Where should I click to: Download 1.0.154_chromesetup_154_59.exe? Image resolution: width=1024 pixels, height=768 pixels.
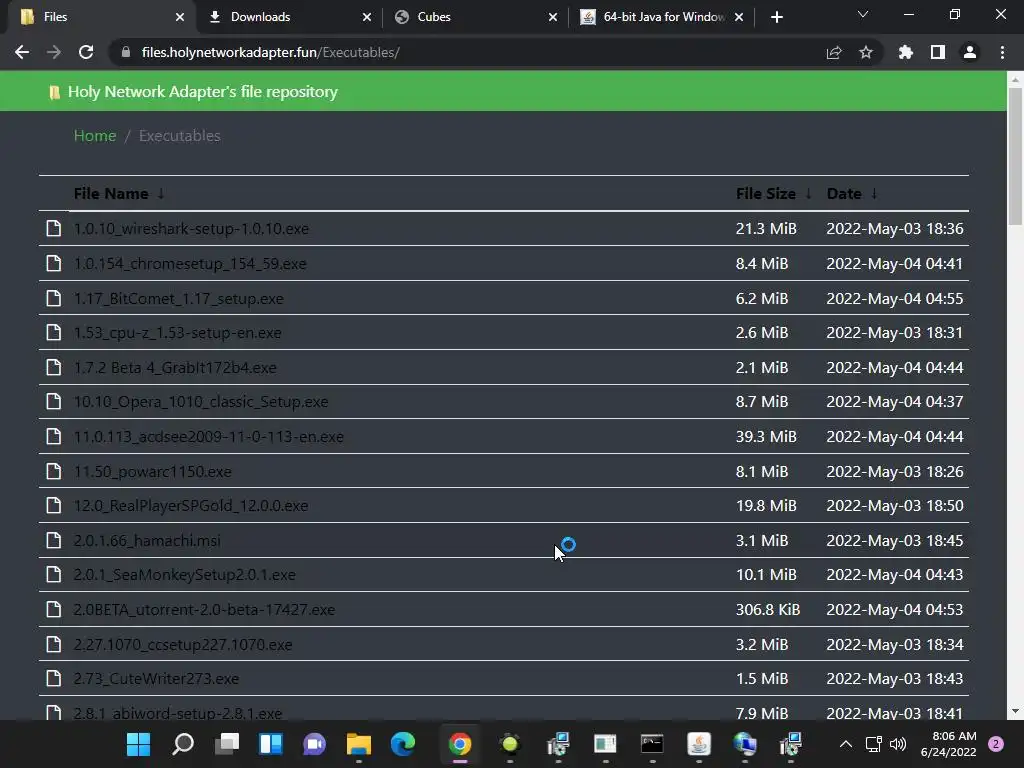[190, 263]
